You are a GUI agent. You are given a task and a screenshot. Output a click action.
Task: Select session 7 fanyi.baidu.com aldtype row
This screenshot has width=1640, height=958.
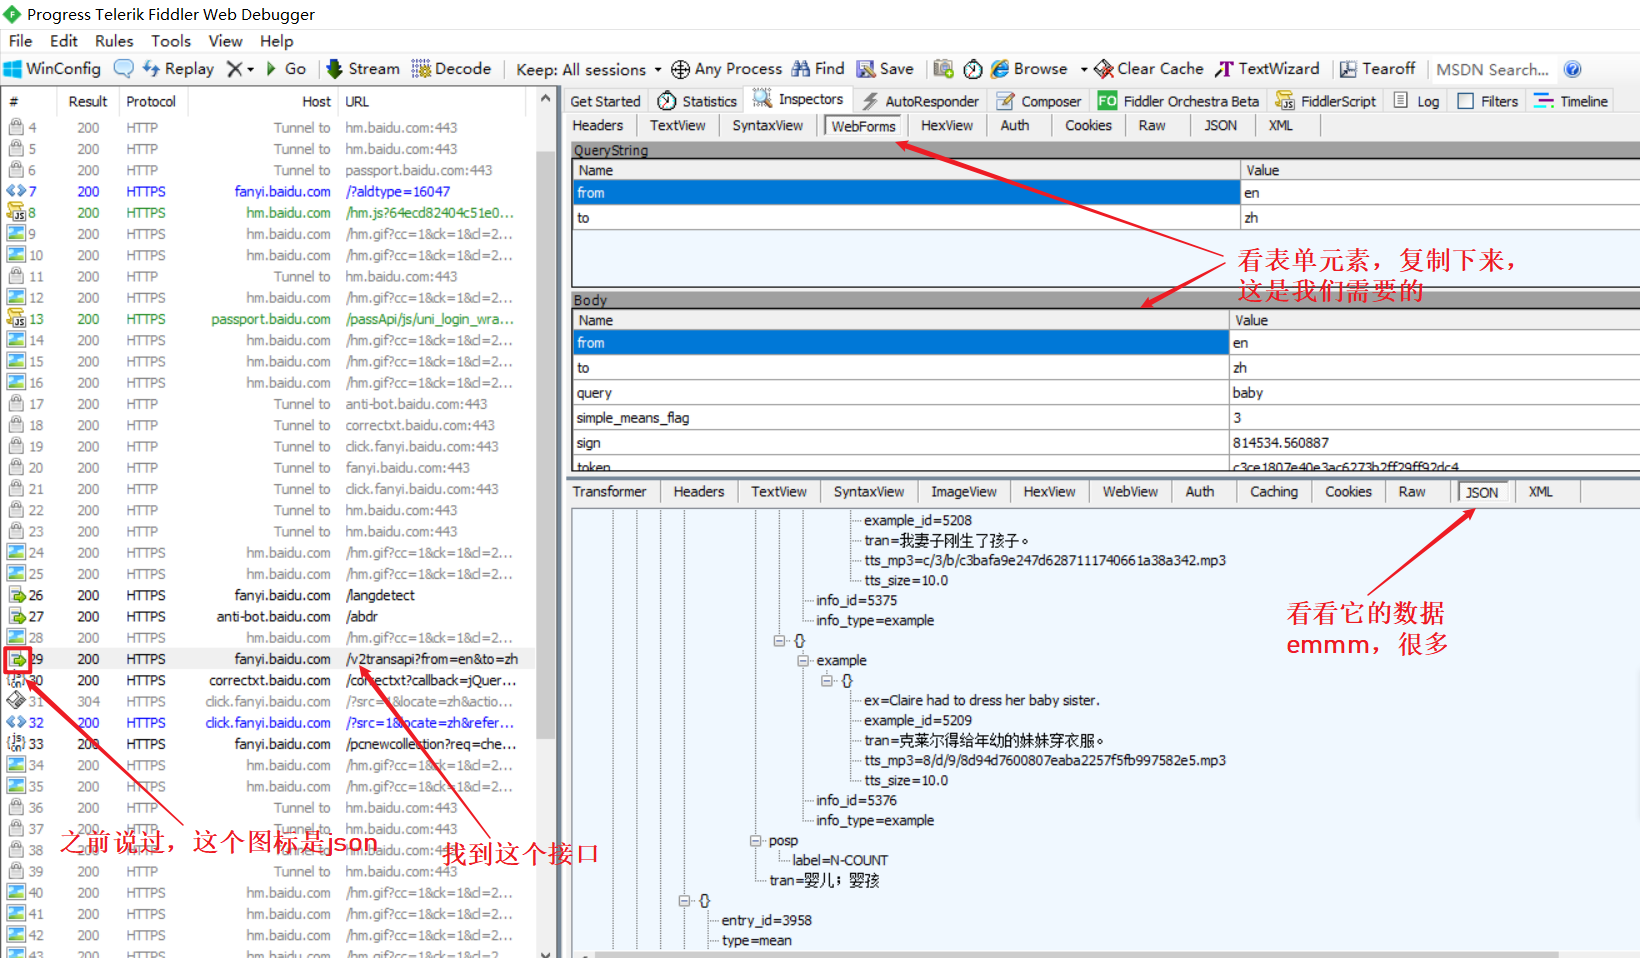pos(268,191)
